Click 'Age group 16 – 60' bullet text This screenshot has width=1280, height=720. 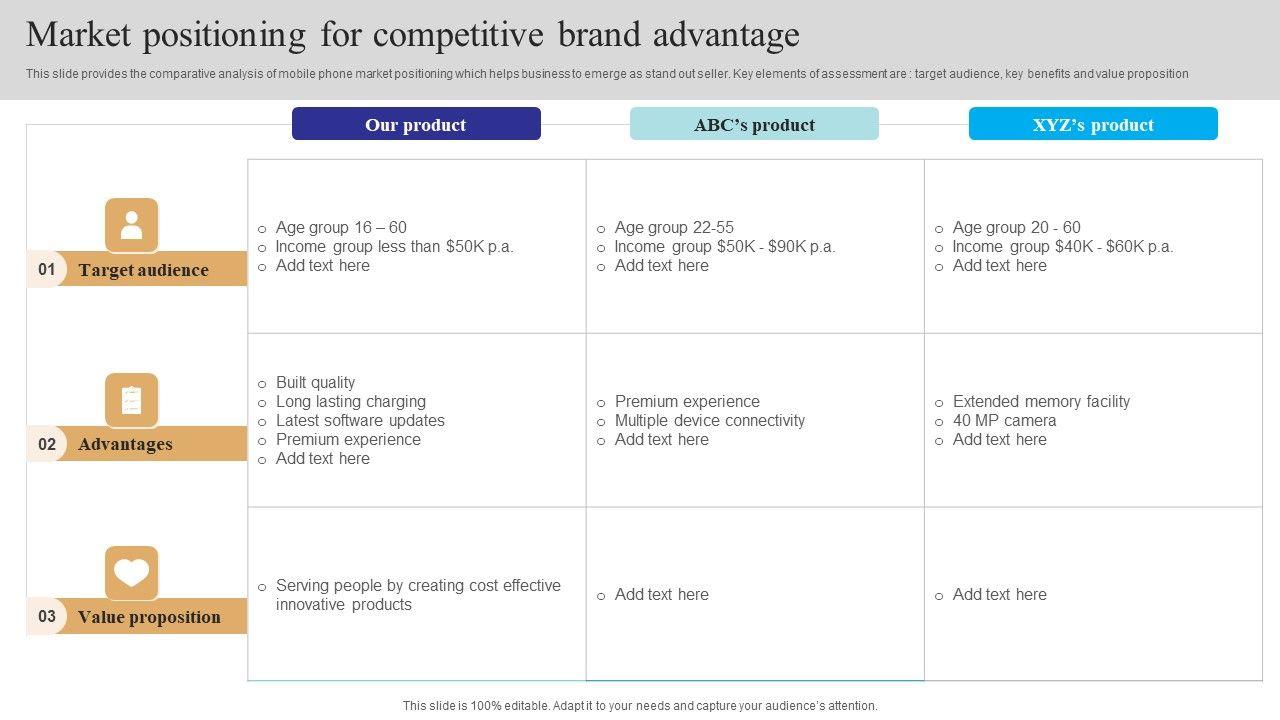pyautogui.click(x=341, y=227)
